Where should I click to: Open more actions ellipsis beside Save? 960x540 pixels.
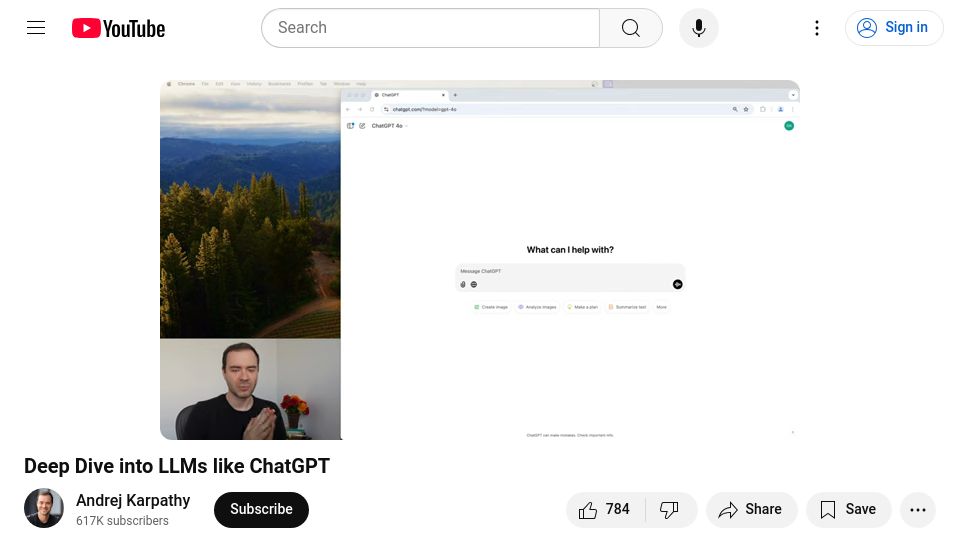tap(918, 509)
